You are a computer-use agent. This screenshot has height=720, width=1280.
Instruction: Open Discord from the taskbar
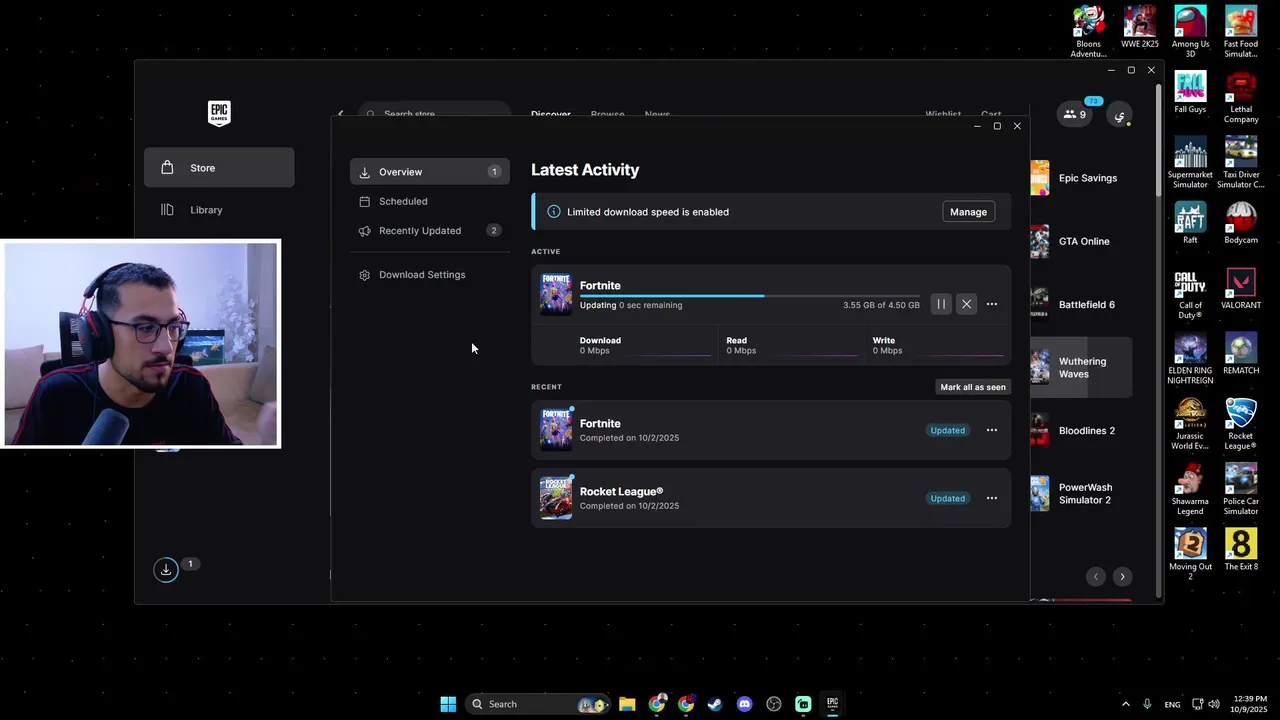point(744,704)
